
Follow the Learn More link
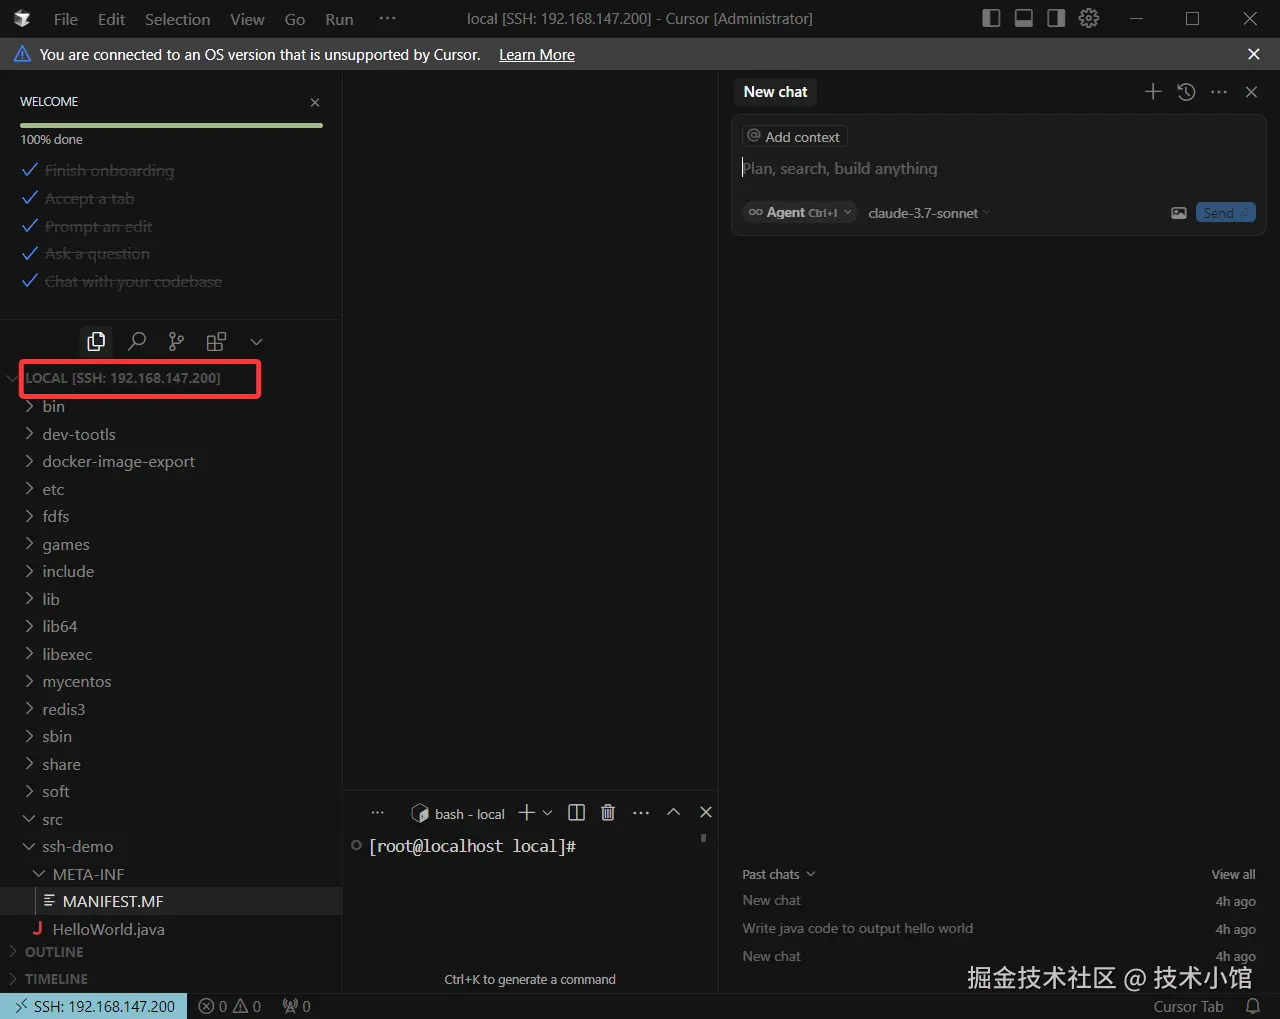click(537, 55)
